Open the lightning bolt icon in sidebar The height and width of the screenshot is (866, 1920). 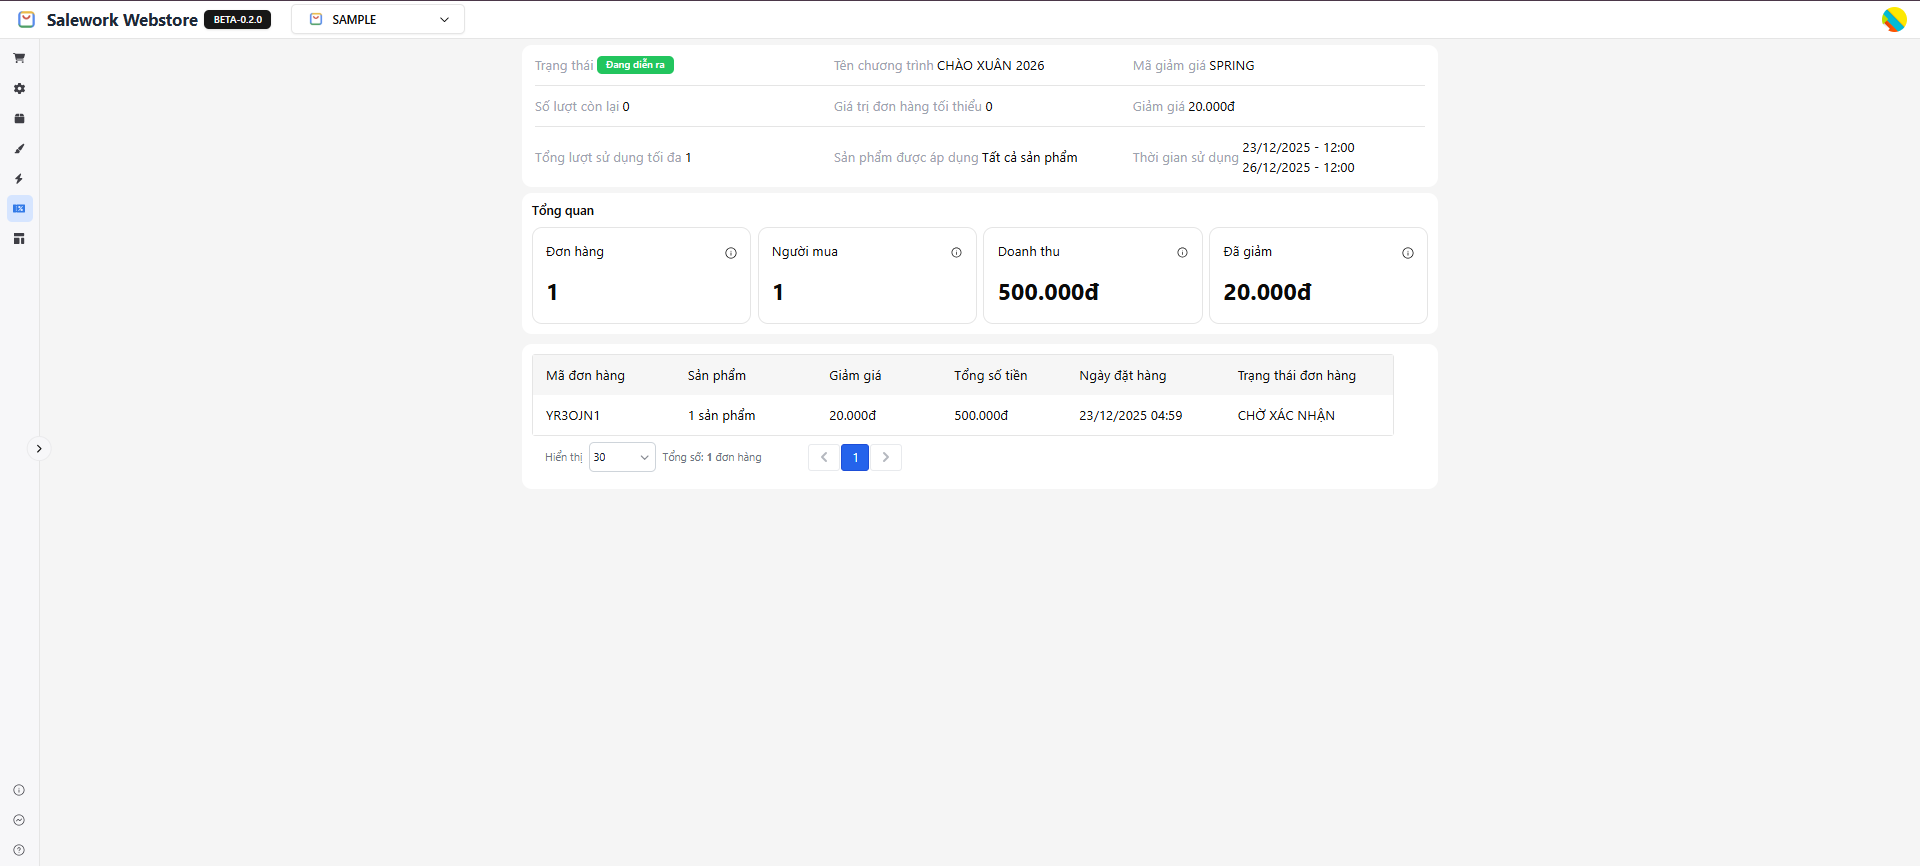point(19,178)
